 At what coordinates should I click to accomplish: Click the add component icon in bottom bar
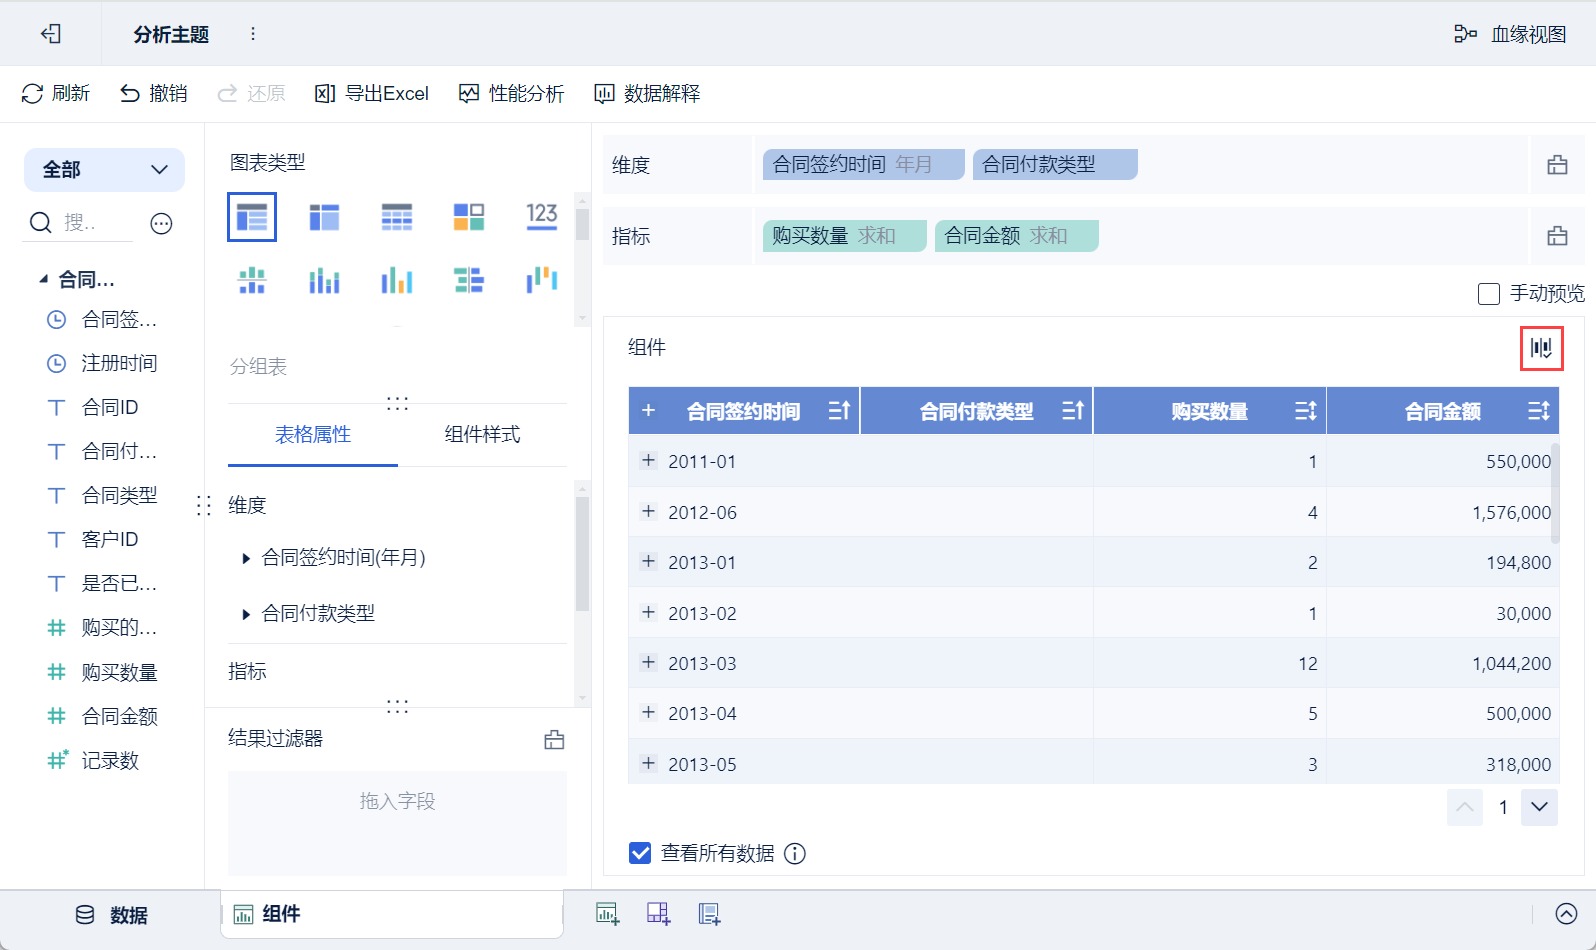pyautogui.click(x=607, y=913)
